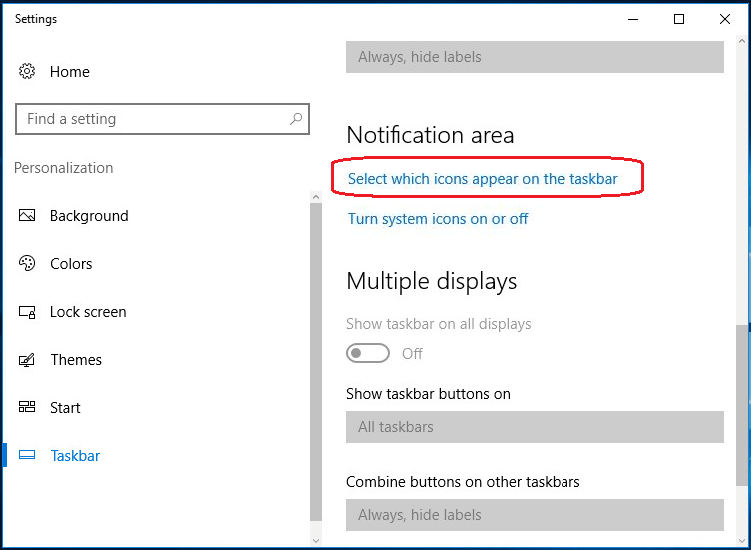Select Taskbar in the sidebar

coord(75,456)
